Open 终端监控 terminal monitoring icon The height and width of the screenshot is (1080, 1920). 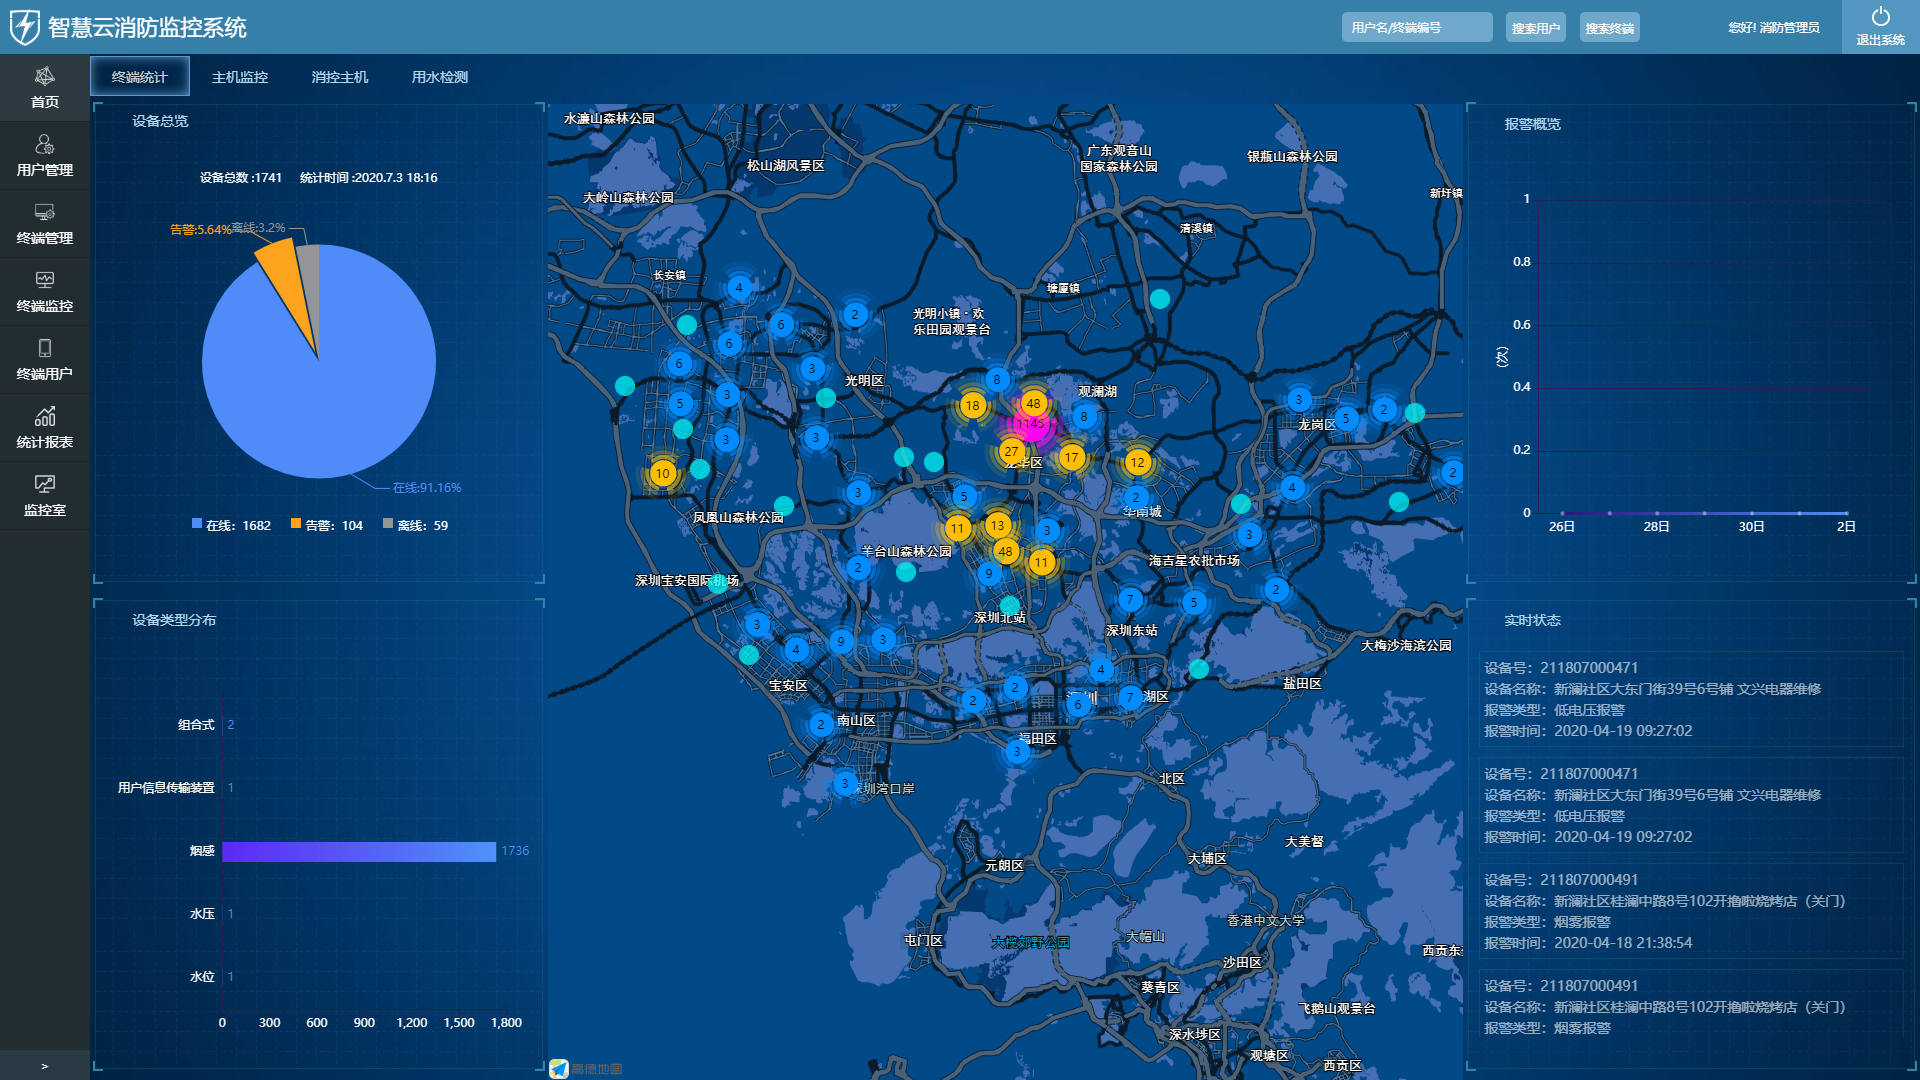click(x=45, y=281)
